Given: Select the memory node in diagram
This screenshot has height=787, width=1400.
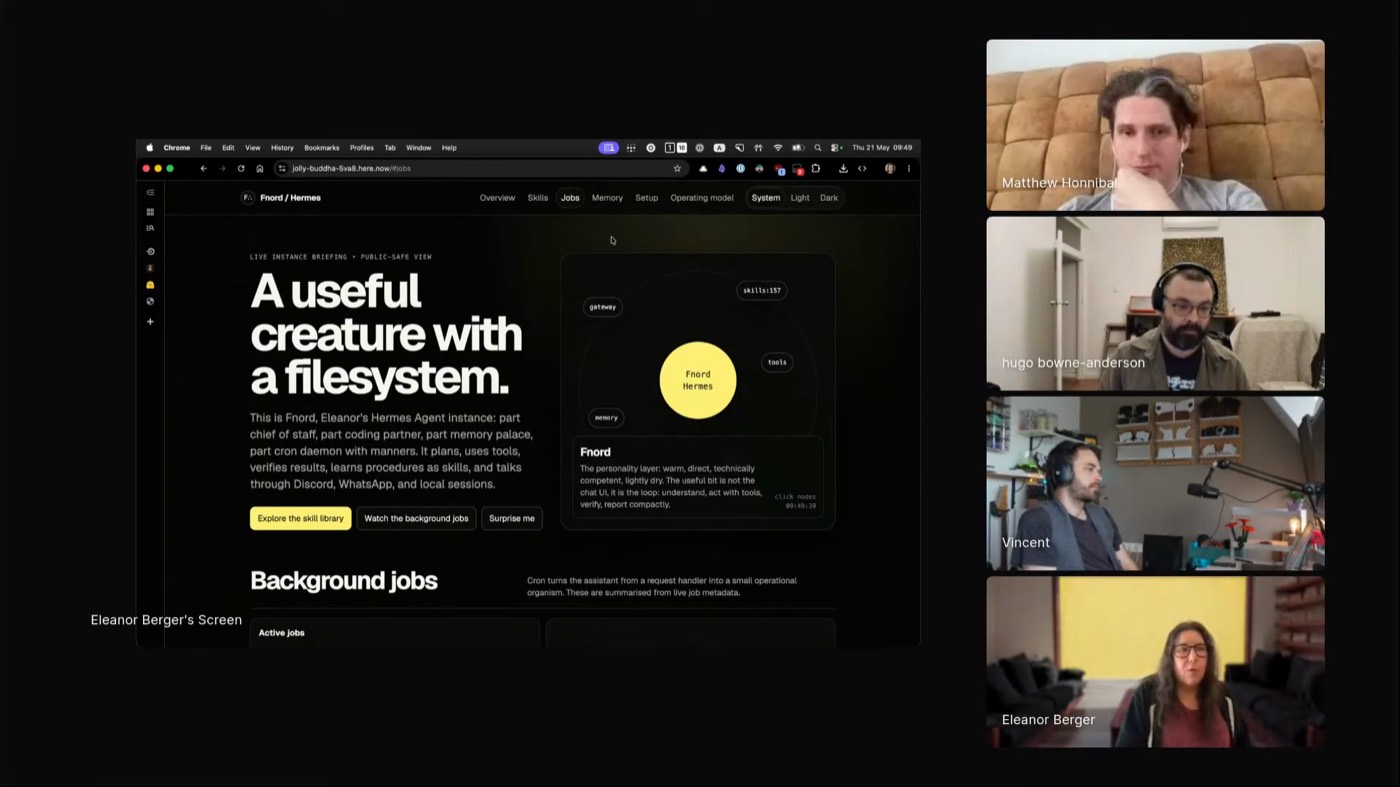Looking at the screenshot, I should click(x=606, y=418).
